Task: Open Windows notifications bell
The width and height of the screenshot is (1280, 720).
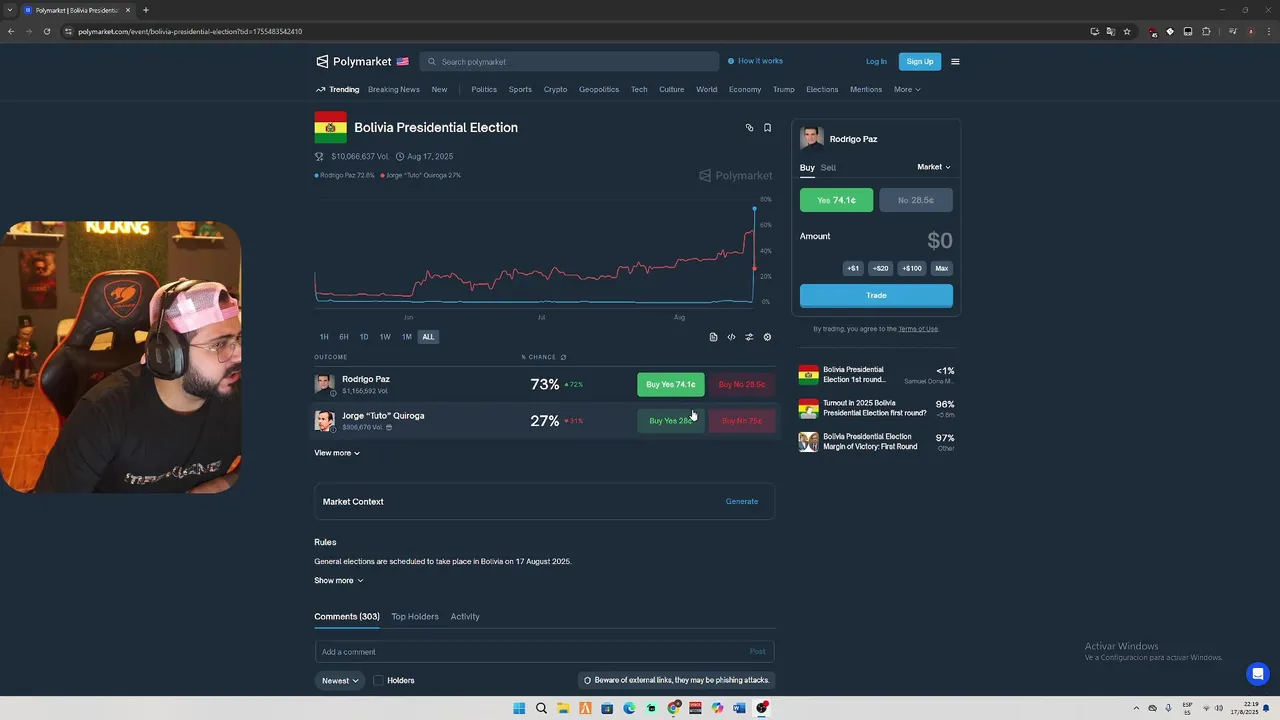Action: coord(1266,708)
